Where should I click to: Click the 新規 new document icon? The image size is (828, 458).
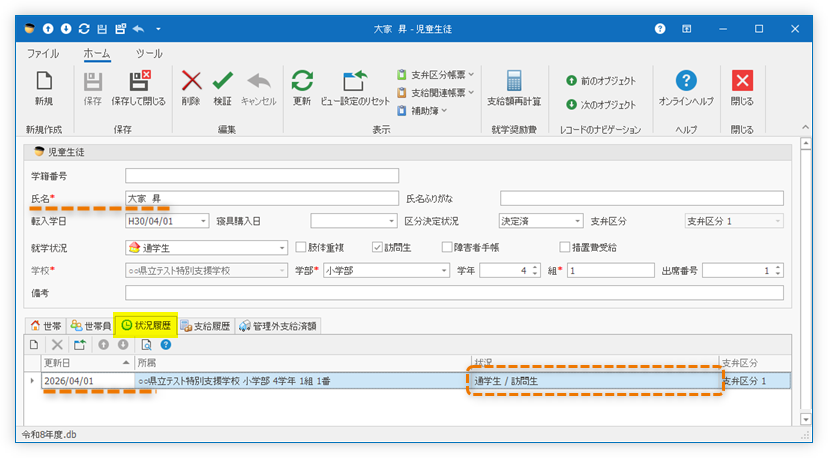coord(44,81)
